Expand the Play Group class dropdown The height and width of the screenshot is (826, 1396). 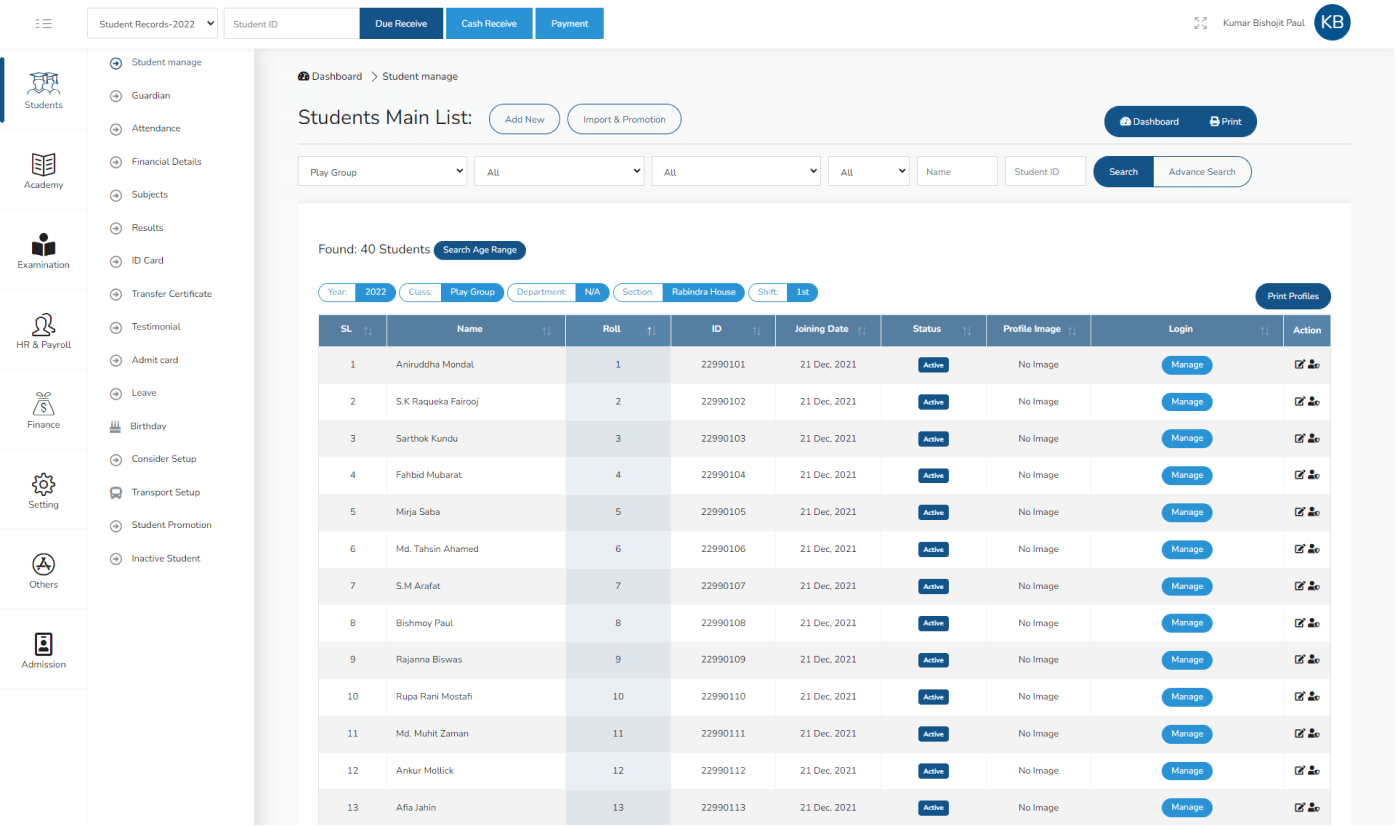(382, 172)
